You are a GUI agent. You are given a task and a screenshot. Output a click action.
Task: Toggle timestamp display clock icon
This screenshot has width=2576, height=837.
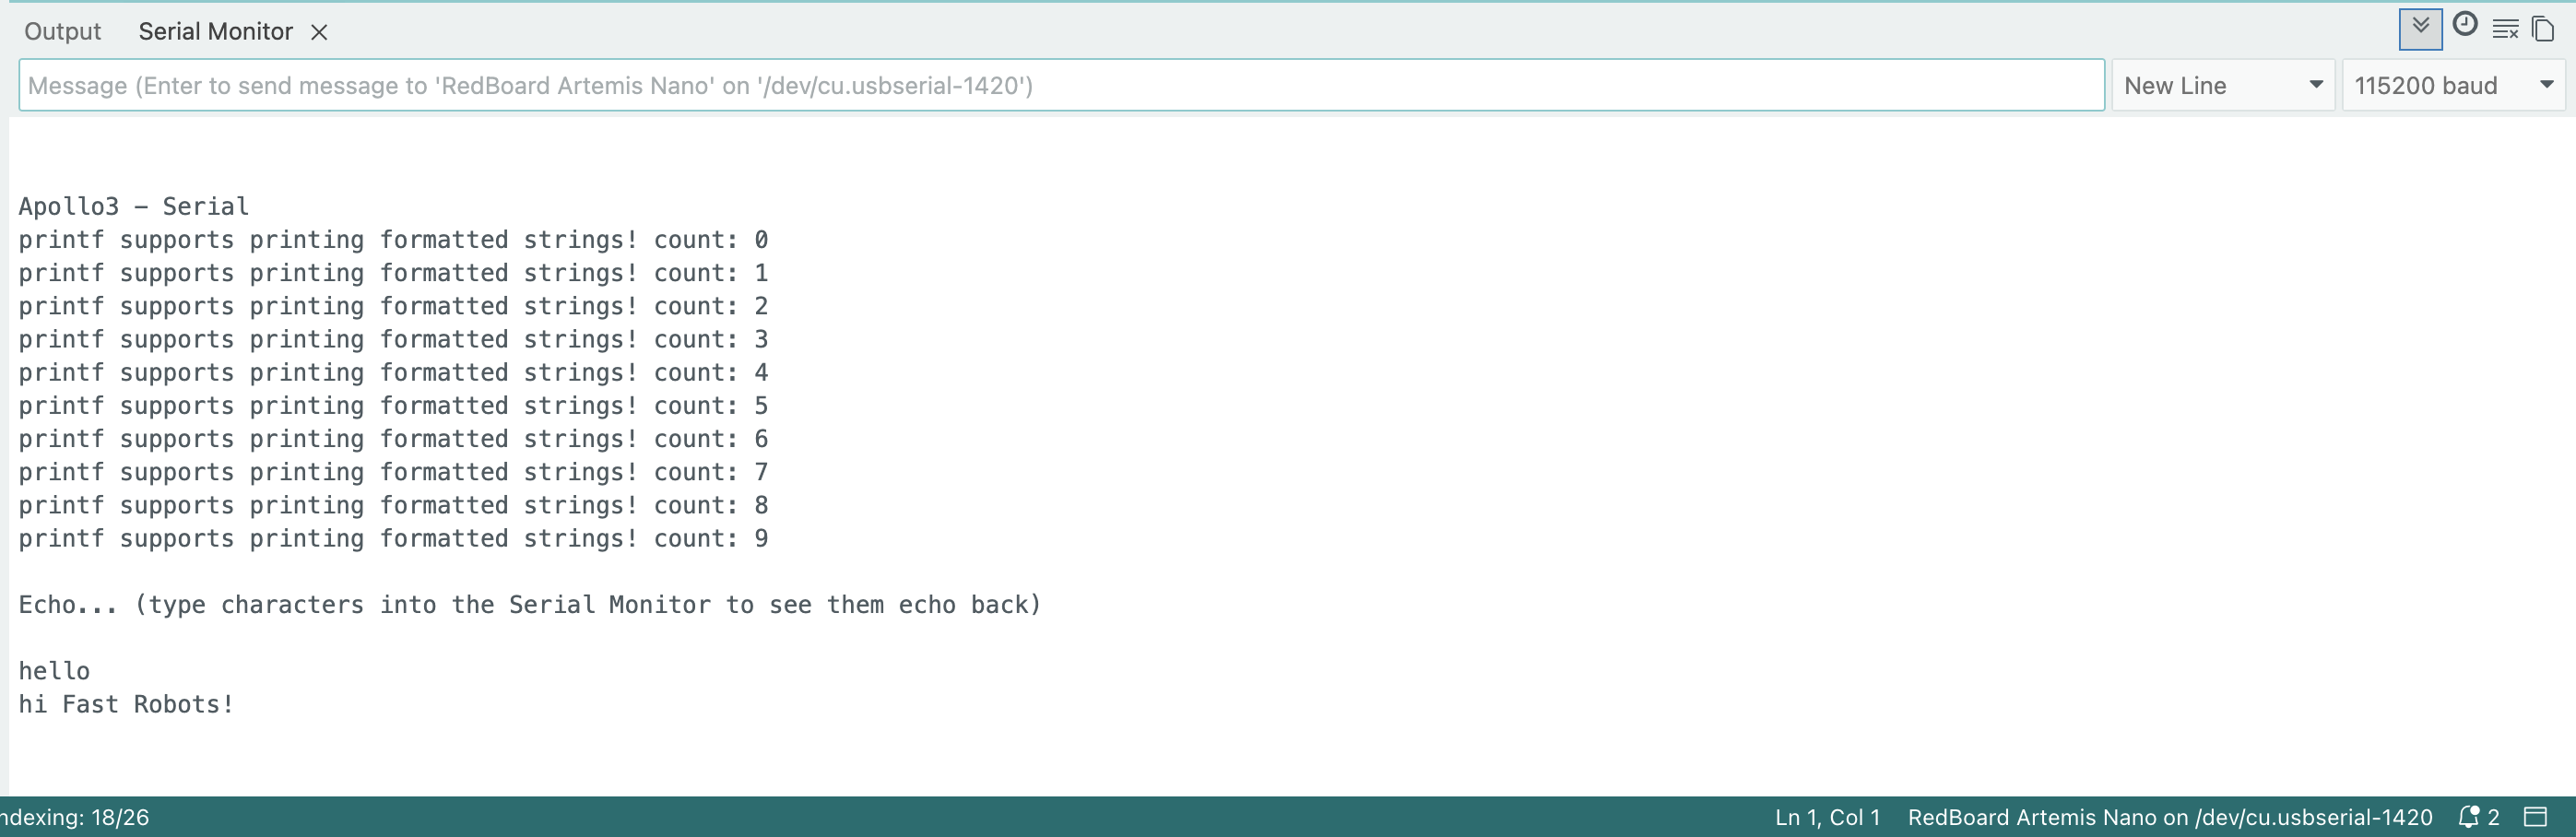[2465, 25]
